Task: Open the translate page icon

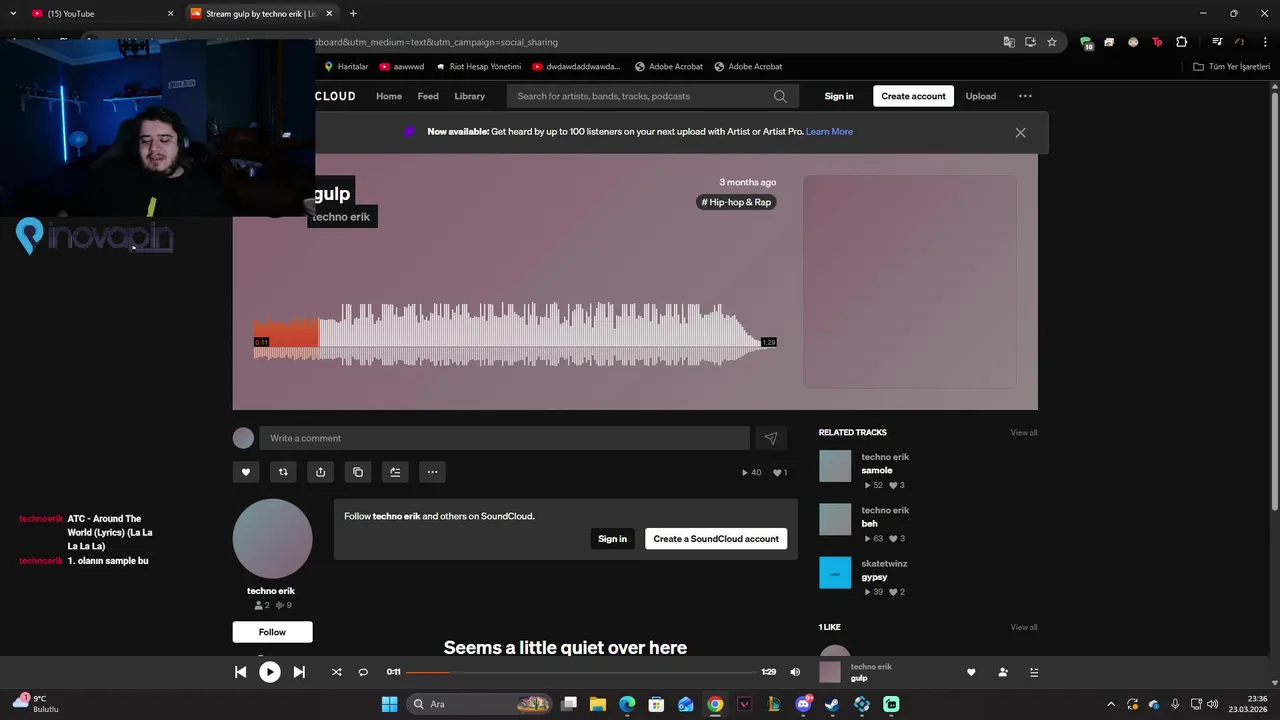Action: click(1009, 42)
